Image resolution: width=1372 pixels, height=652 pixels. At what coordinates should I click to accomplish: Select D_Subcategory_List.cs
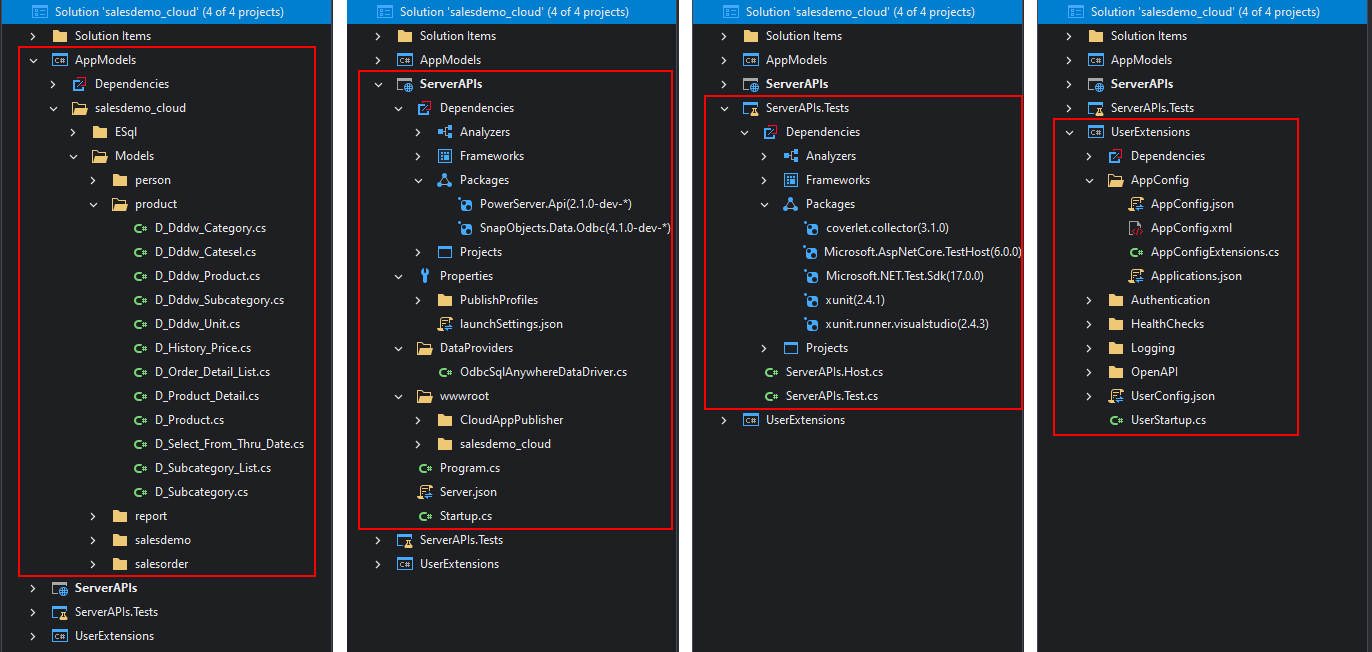point(213,468)
